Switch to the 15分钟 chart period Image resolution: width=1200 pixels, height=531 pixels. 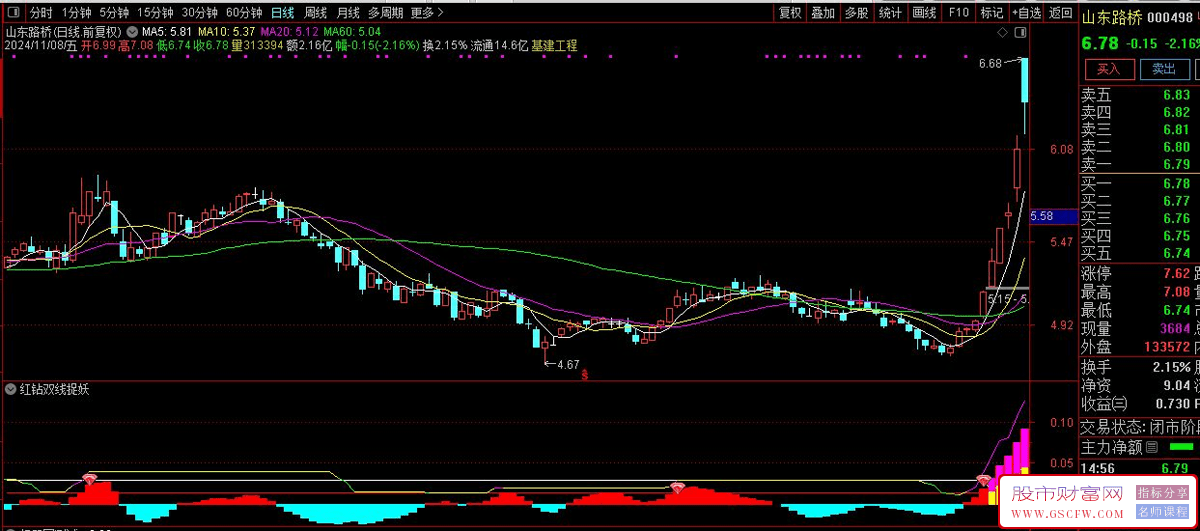coord(154,13)
